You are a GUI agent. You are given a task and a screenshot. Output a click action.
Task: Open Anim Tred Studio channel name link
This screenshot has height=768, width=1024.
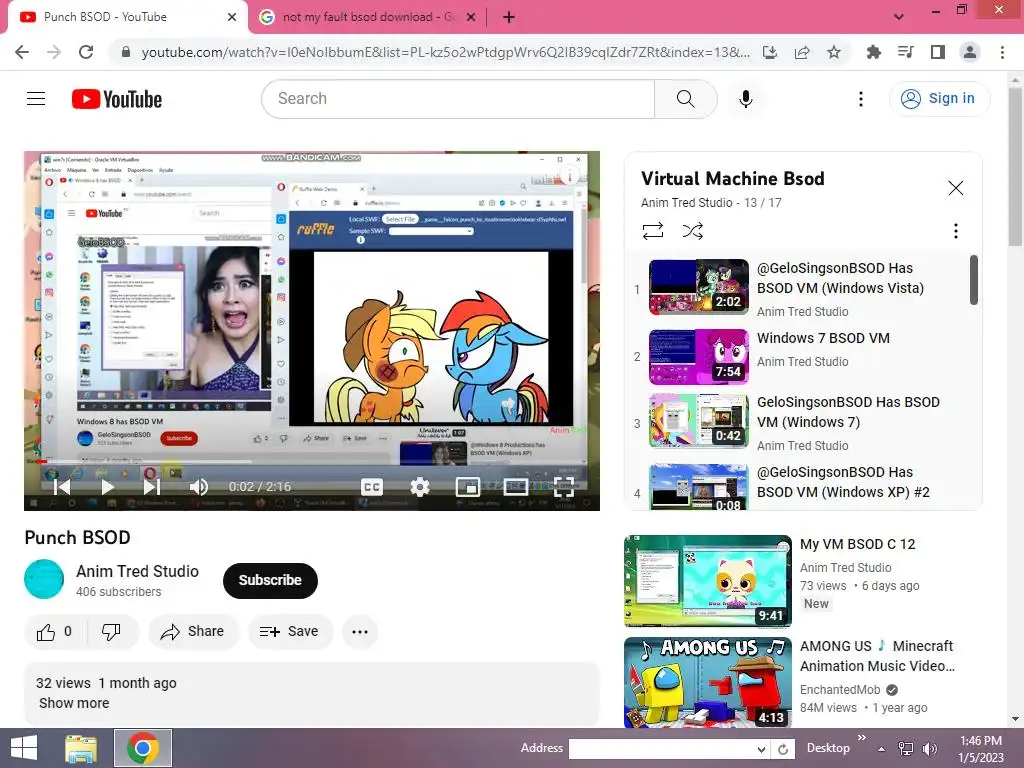pyautogui.click(x=137, y=571)
